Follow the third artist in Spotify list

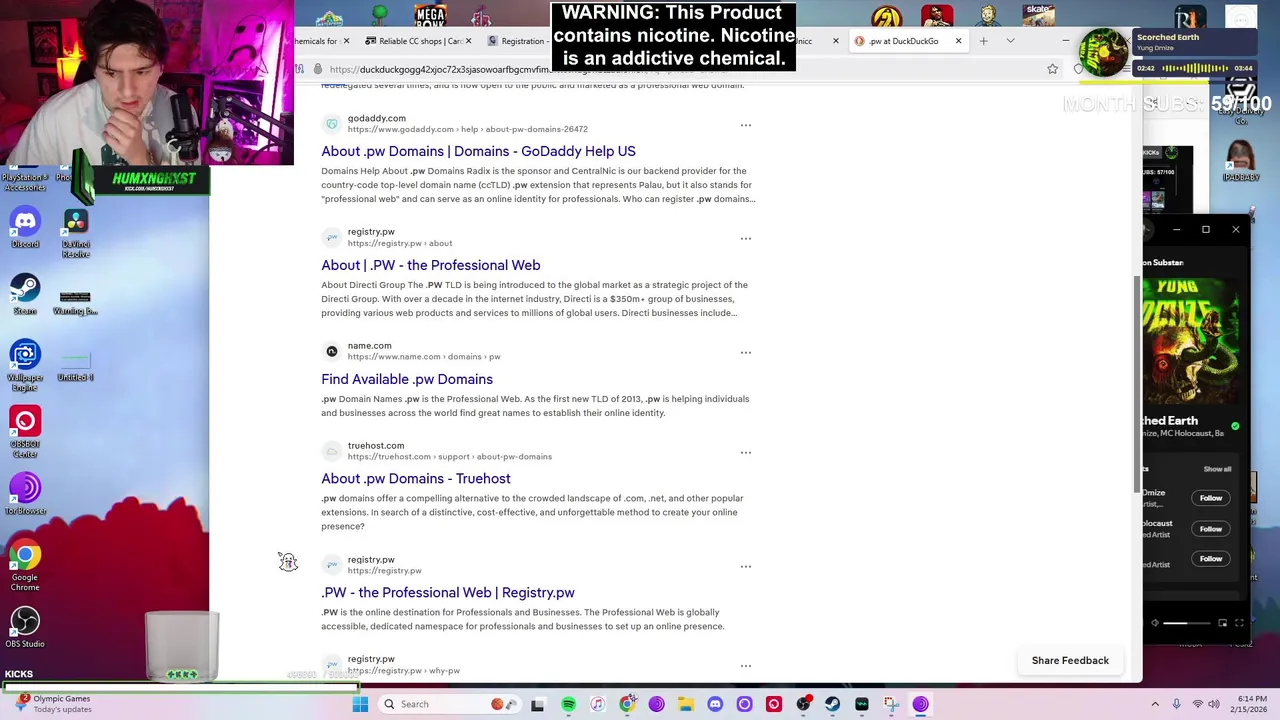1211,559
